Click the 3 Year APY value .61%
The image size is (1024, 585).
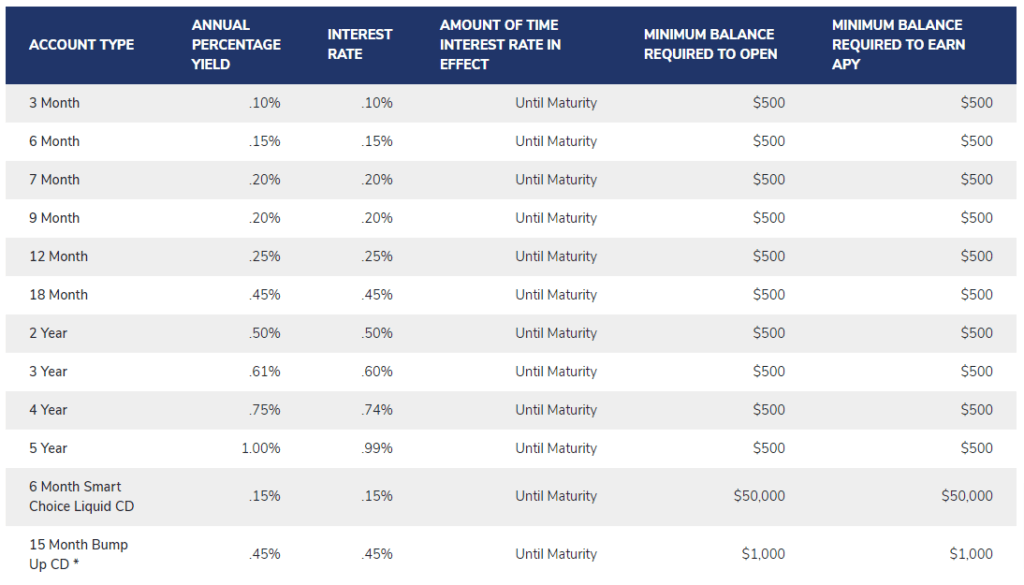264,372
